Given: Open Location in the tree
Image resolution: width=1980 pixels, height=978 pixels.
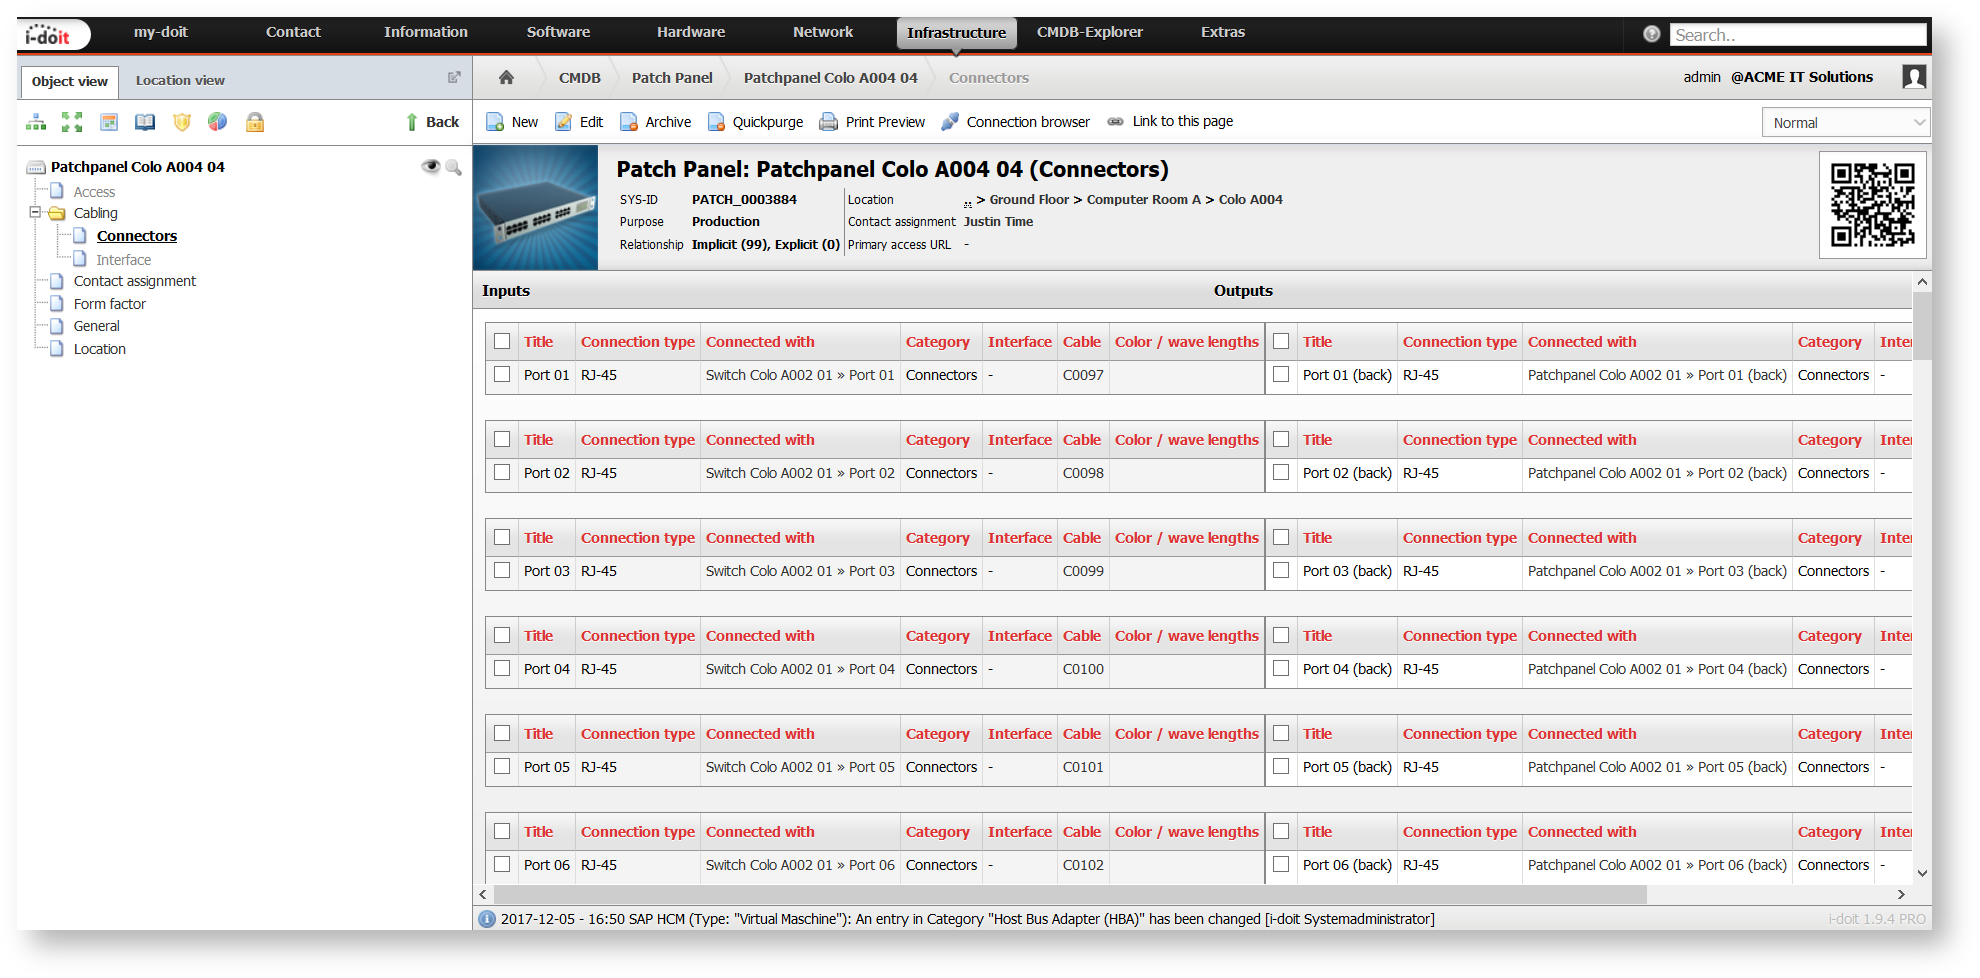Looking at the screenshot, I should coord(100,349).
